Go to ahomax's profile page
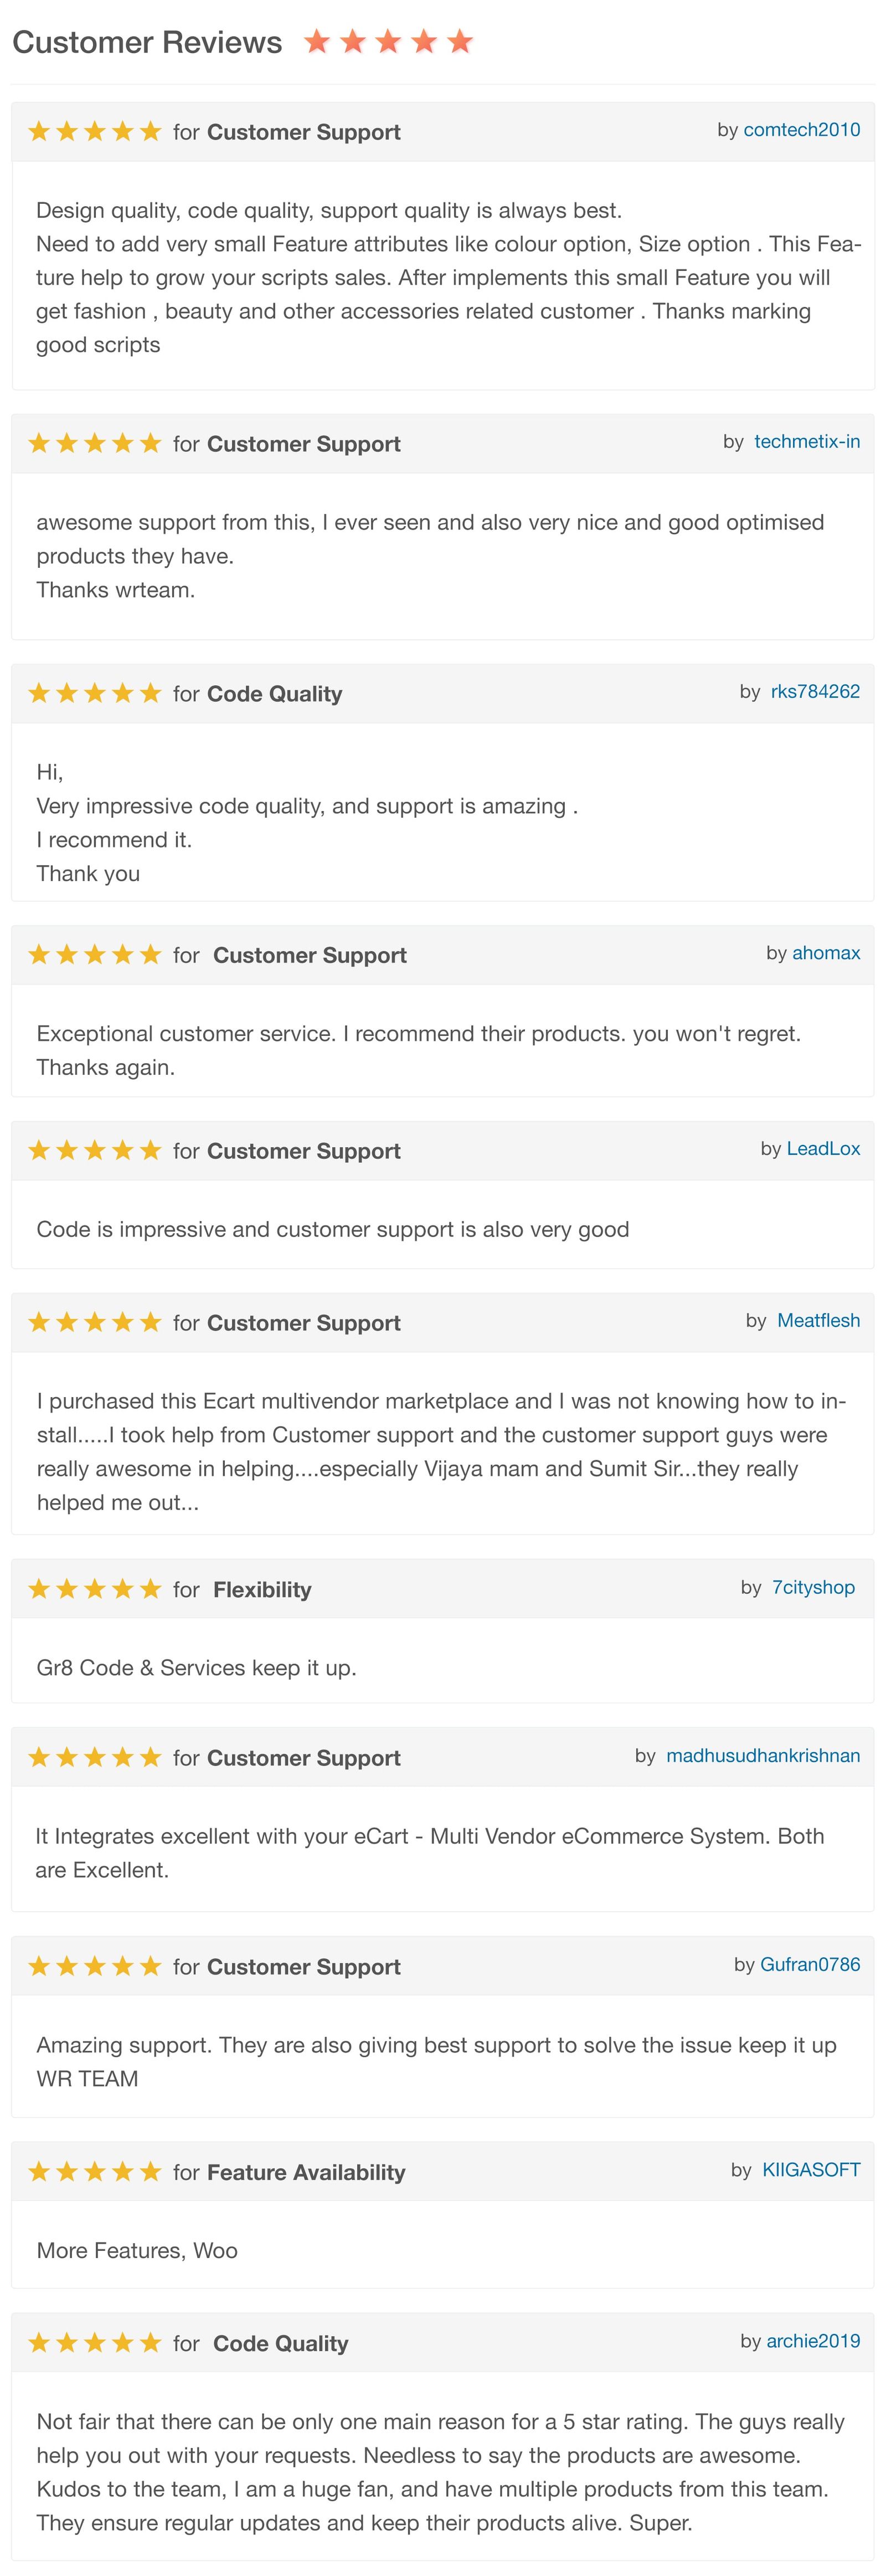 click(826, 953)
